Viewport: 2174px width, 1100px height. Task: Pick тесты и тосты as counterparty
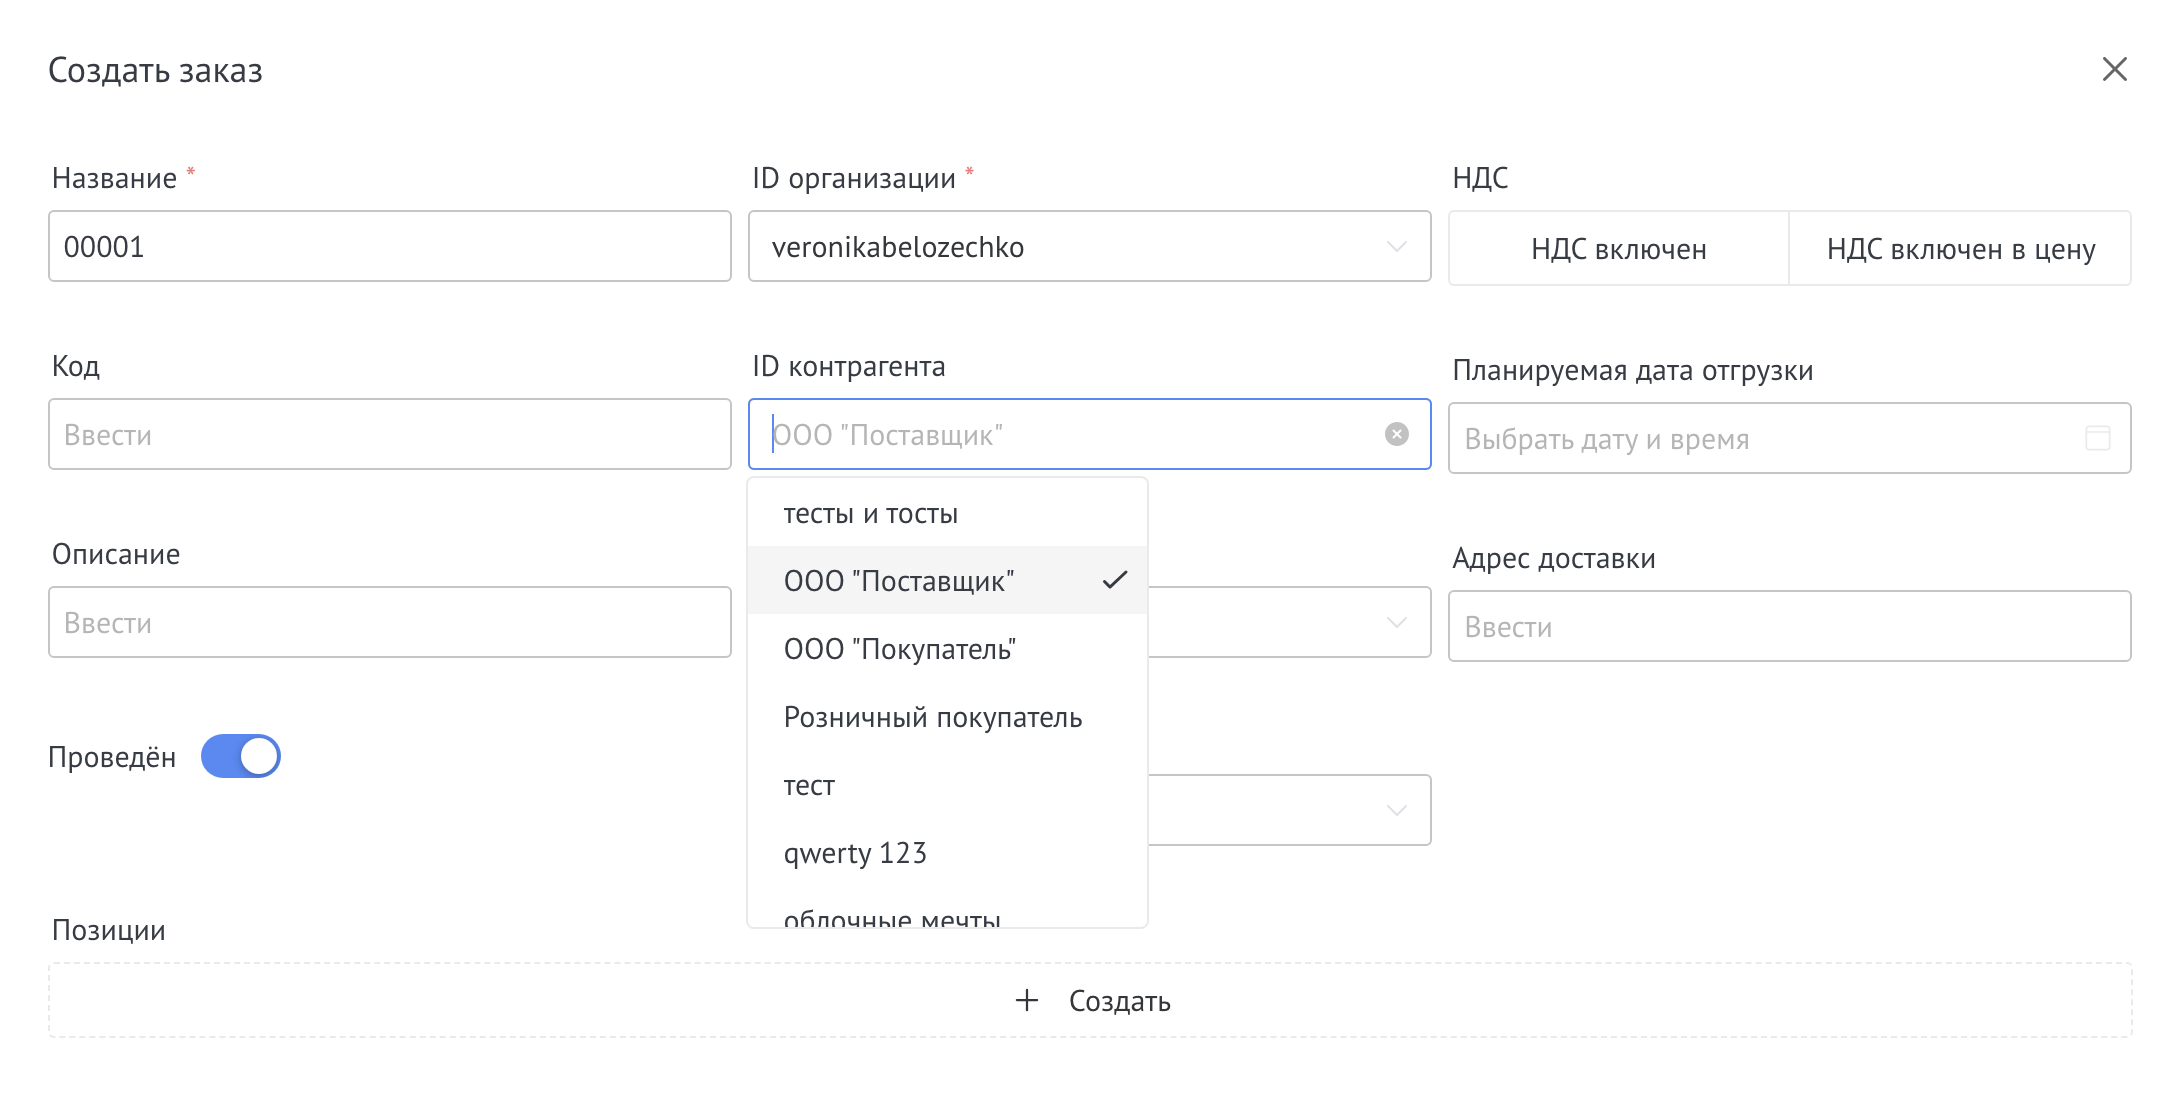[870, 512]
